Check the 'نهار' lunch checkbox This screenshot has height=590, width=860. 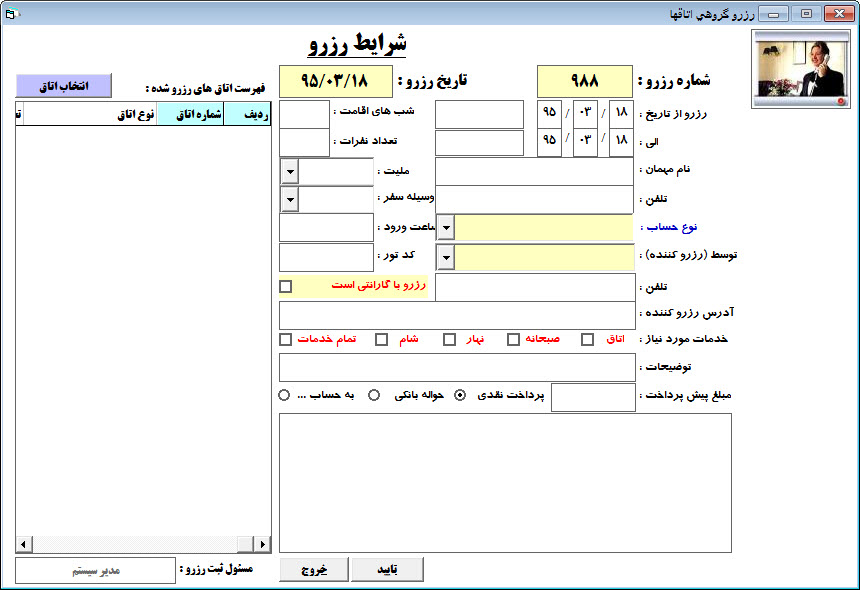point(449,339)
